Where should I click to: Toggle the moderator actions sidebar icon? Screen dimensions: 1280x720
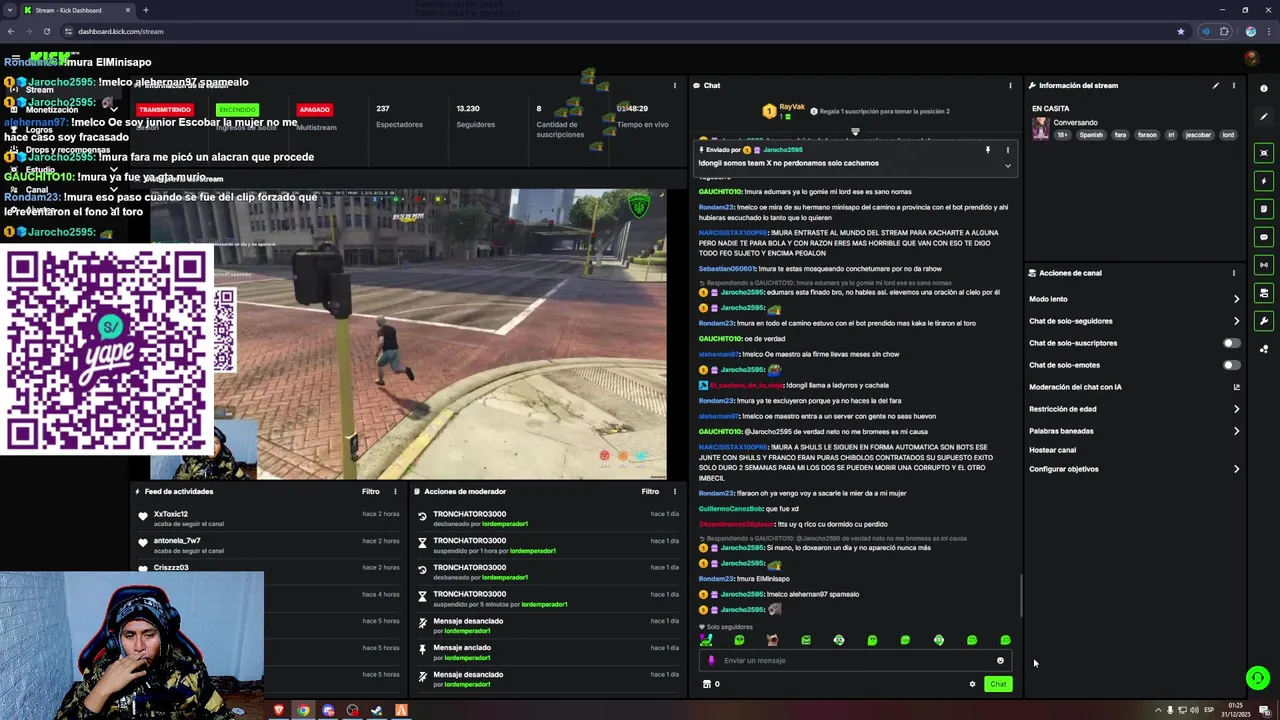click(x=1264, y=293)
